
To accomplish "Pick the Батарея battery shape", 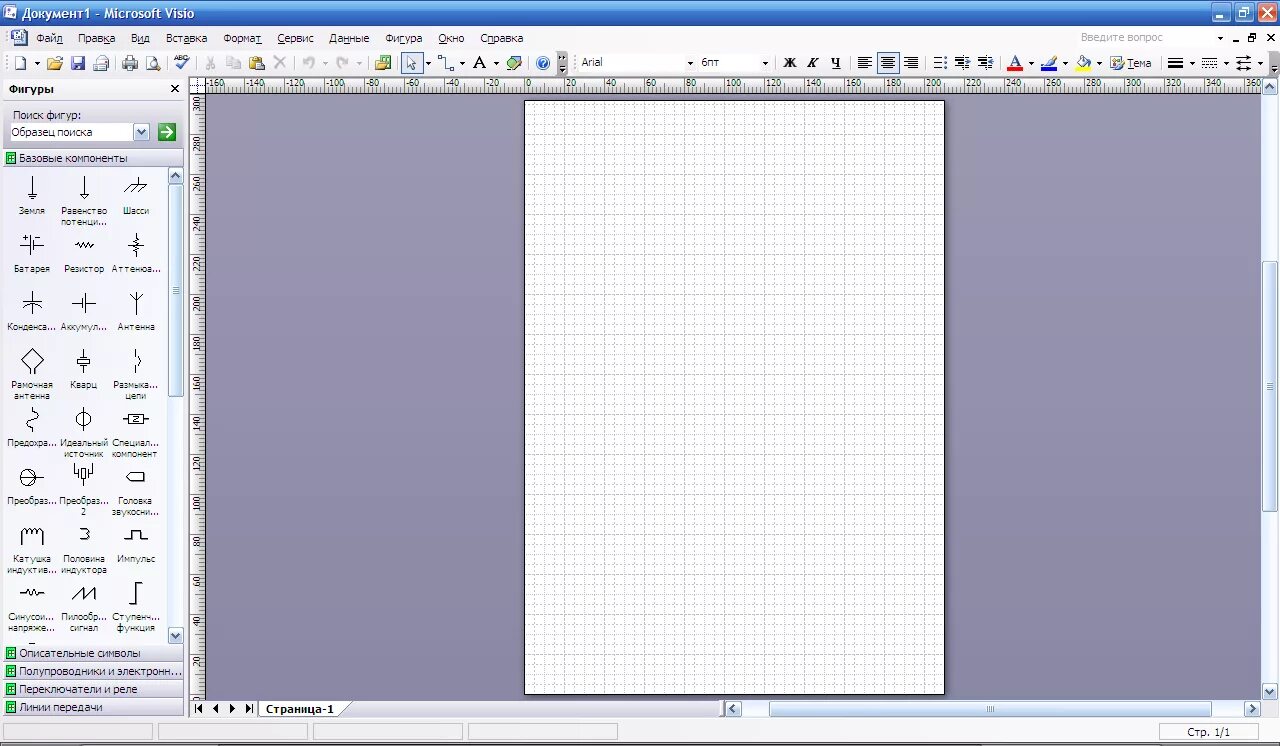I will click(32, 253).
